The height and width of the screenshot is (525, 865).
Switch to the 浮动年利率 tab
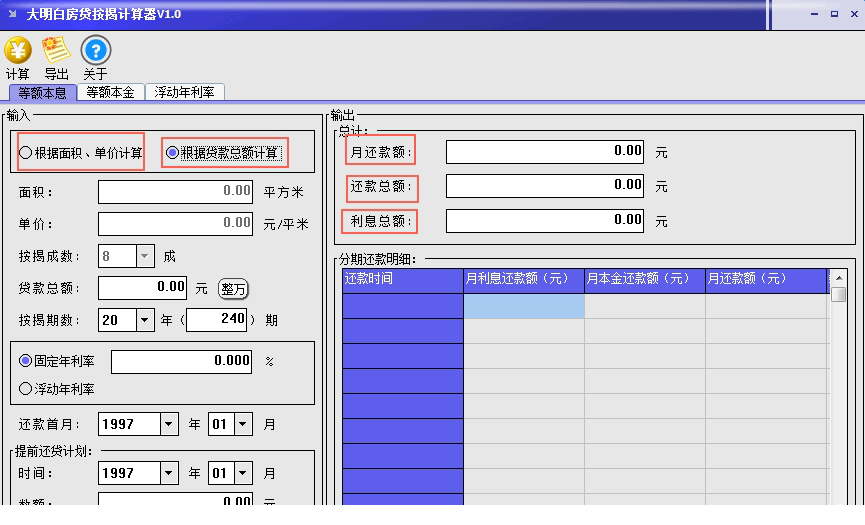click(186, 92)
